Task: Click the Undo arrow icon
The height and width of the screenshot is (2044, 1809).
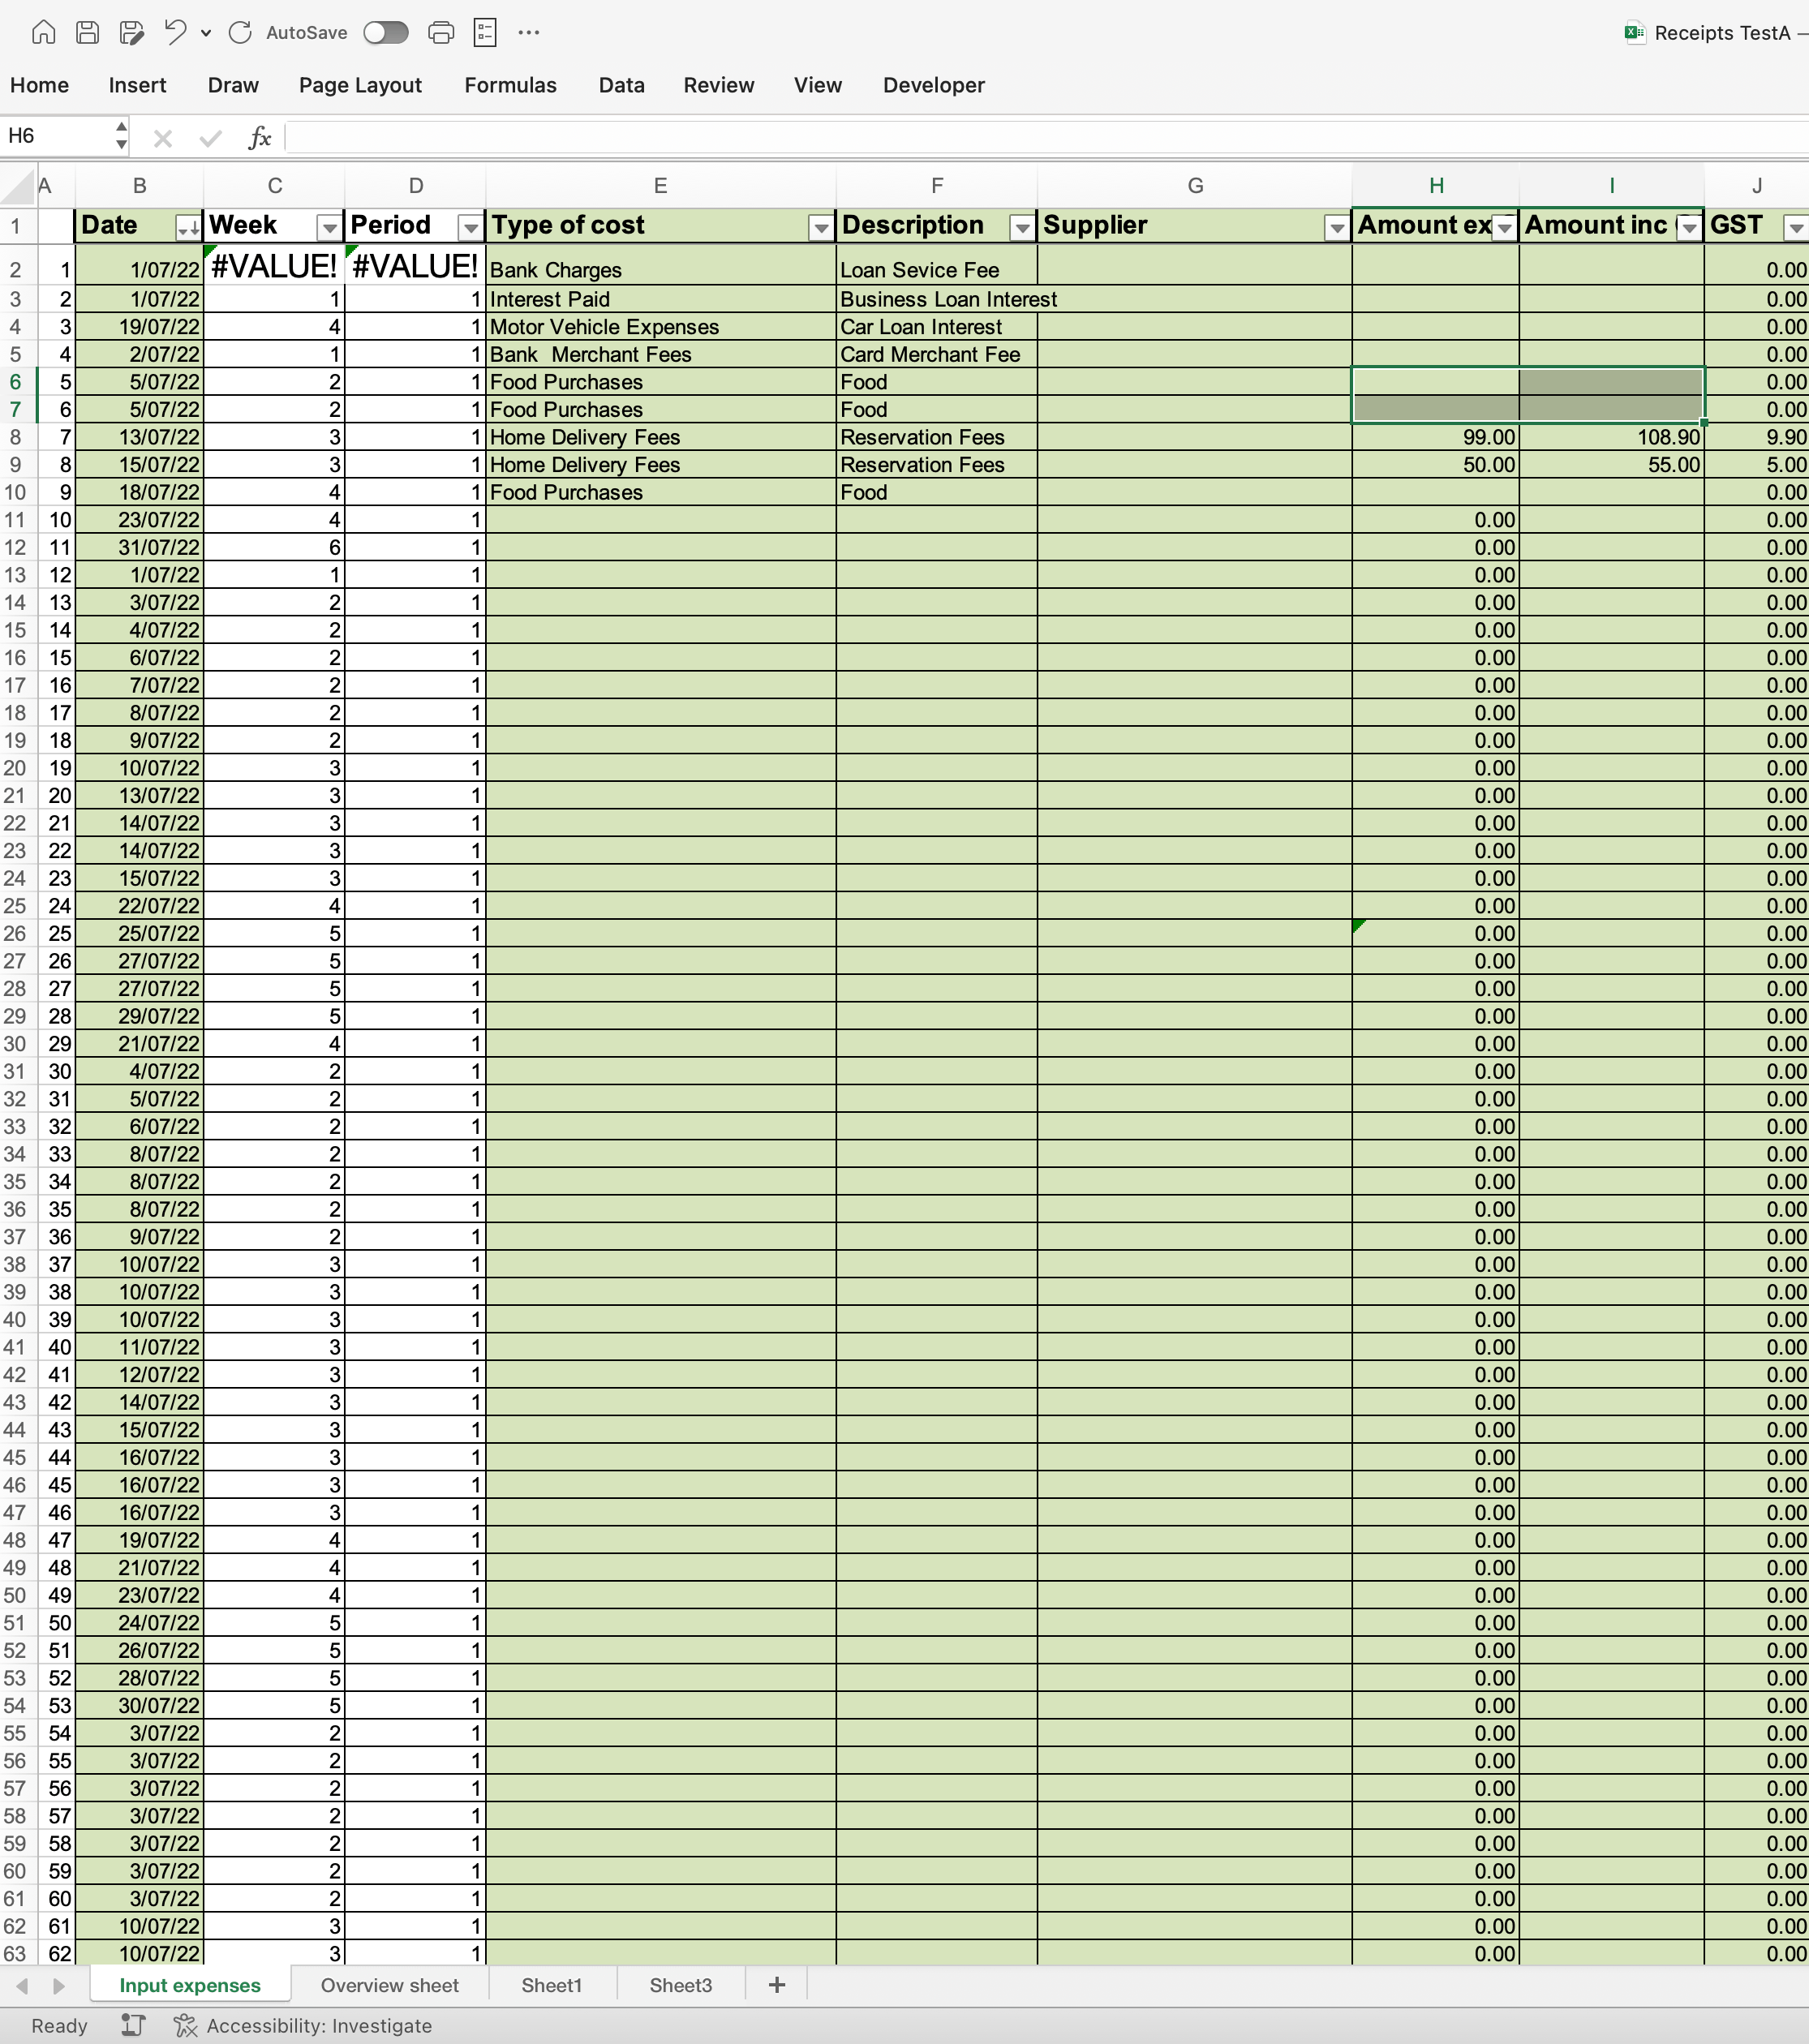Action: click(175, 33)
